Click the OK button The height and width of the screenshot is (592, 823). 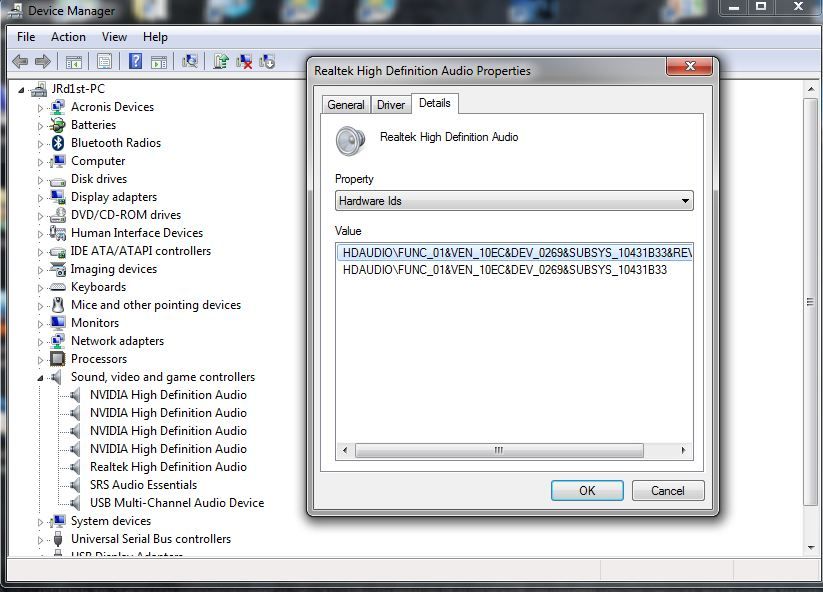pos(587,491)
